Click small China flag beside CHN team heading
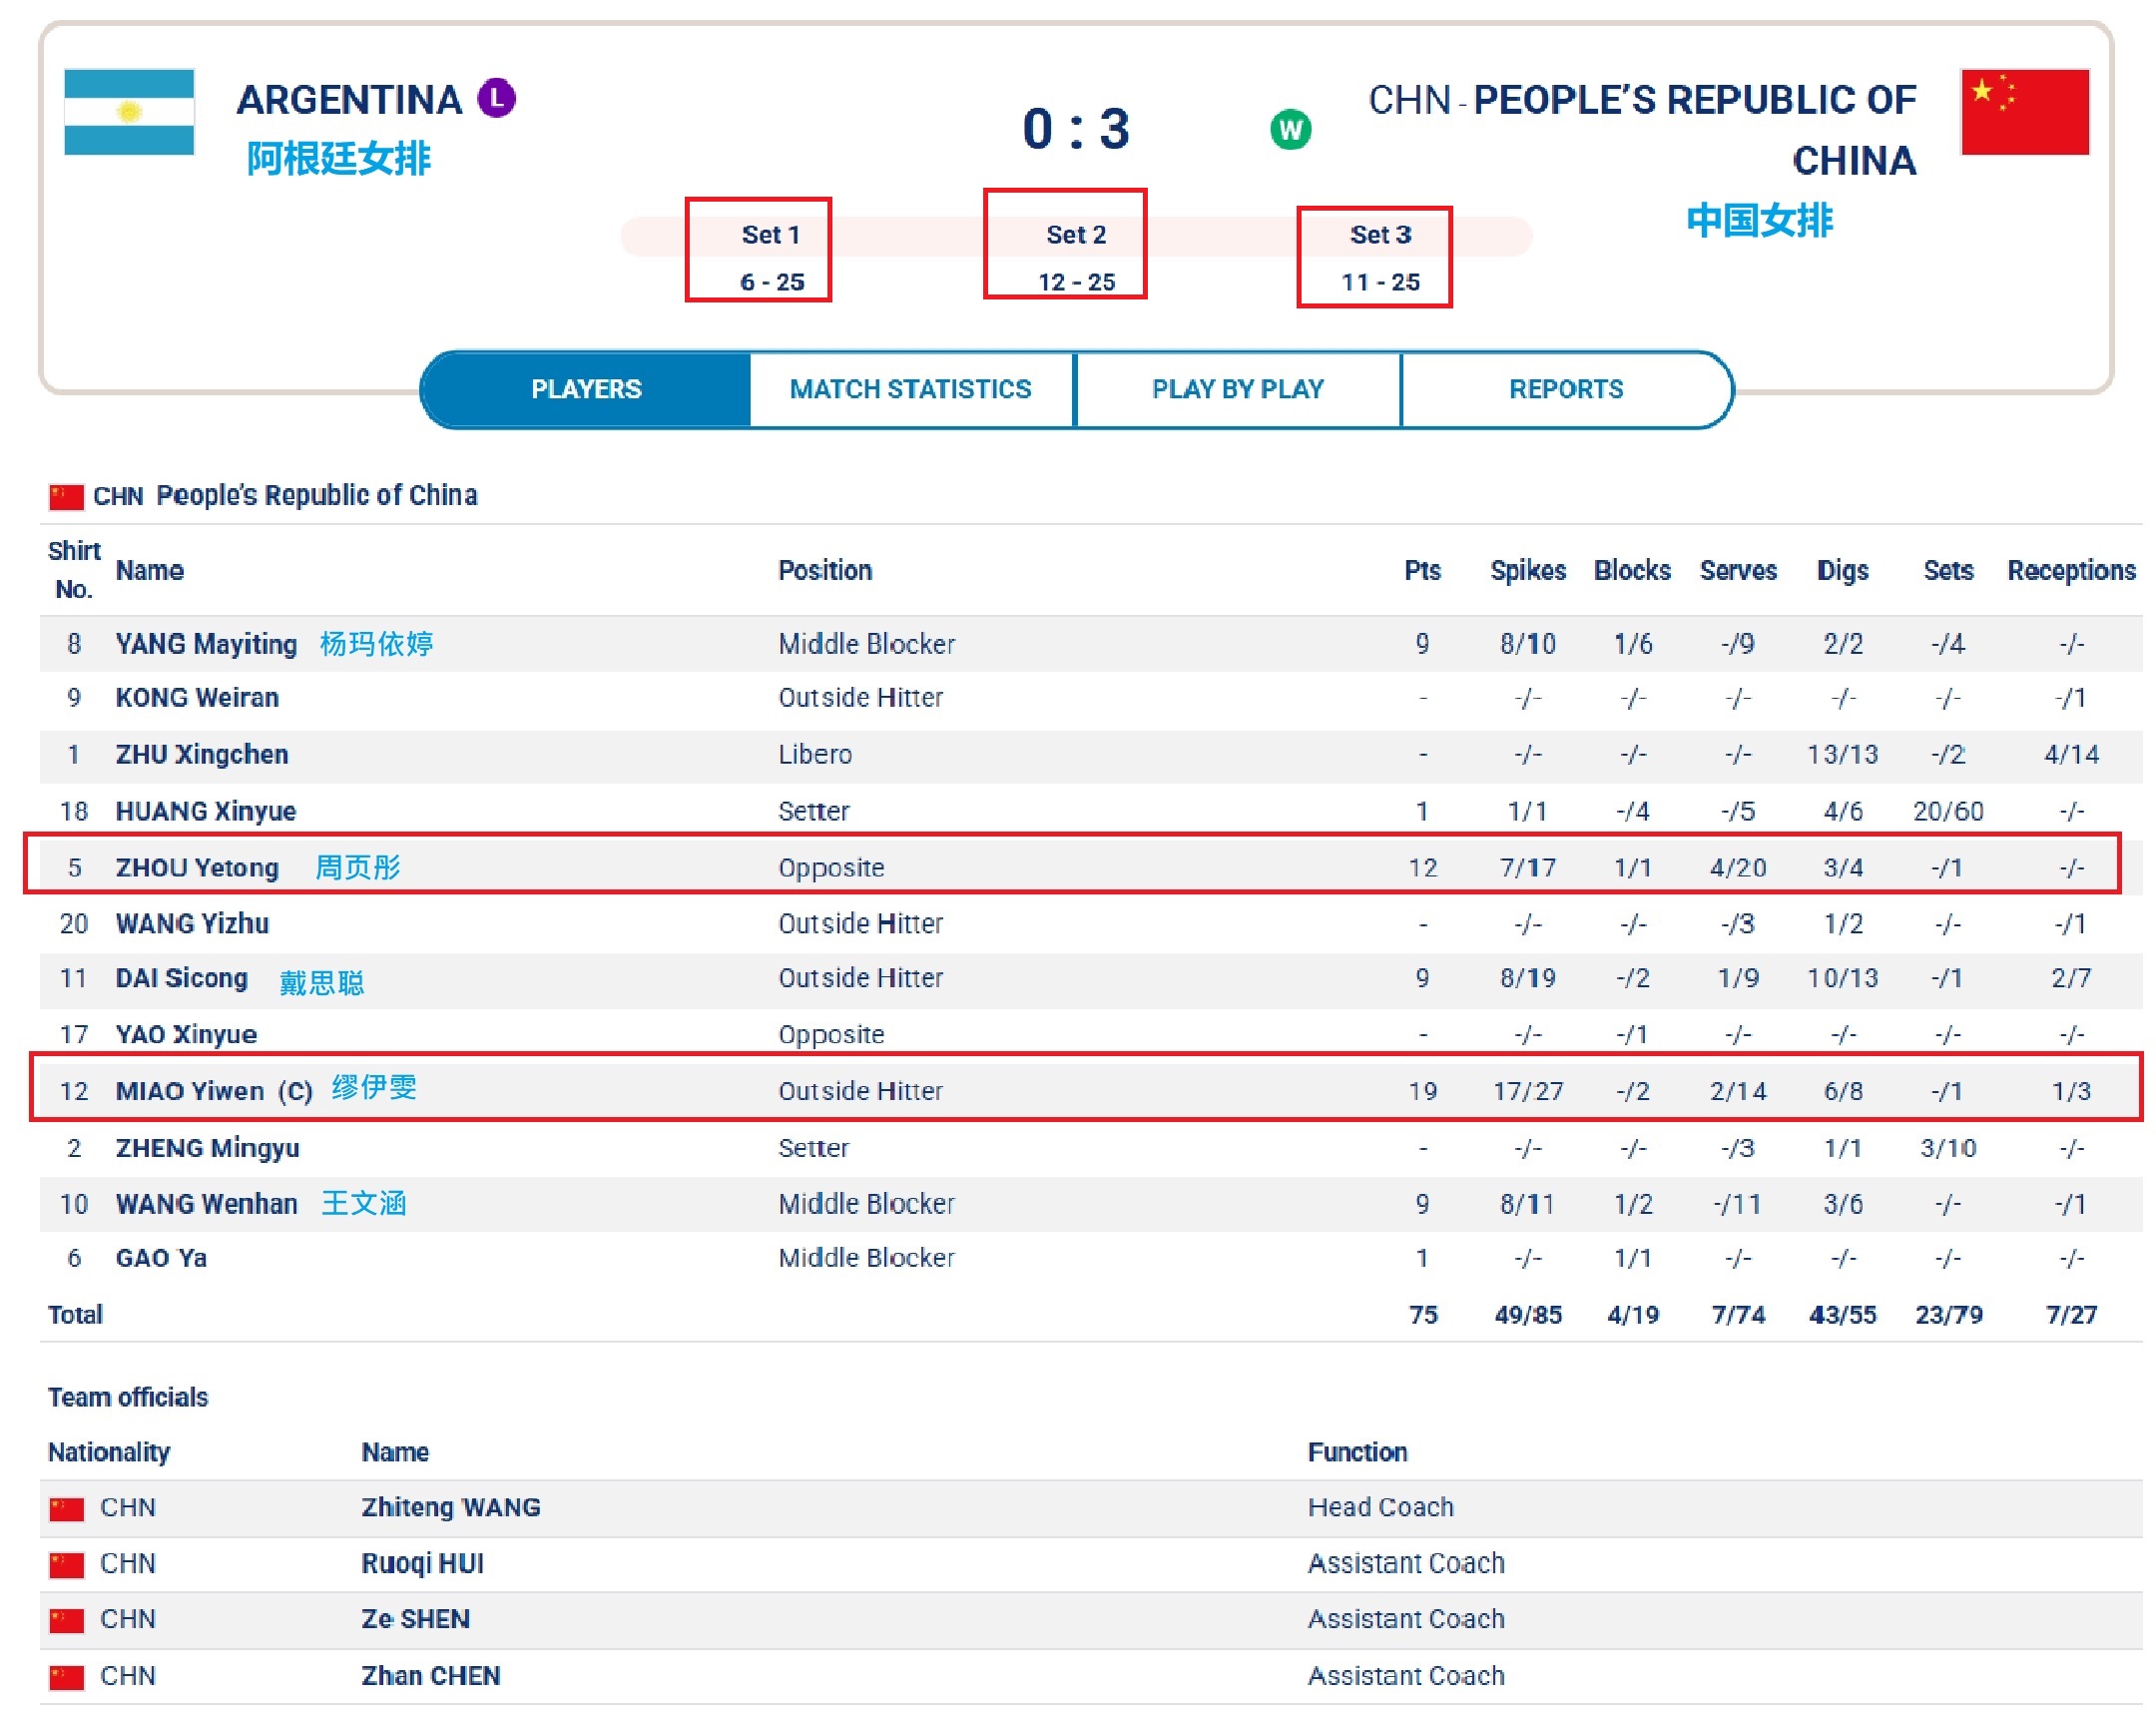2156x1710 pixels. pos(66,496)
